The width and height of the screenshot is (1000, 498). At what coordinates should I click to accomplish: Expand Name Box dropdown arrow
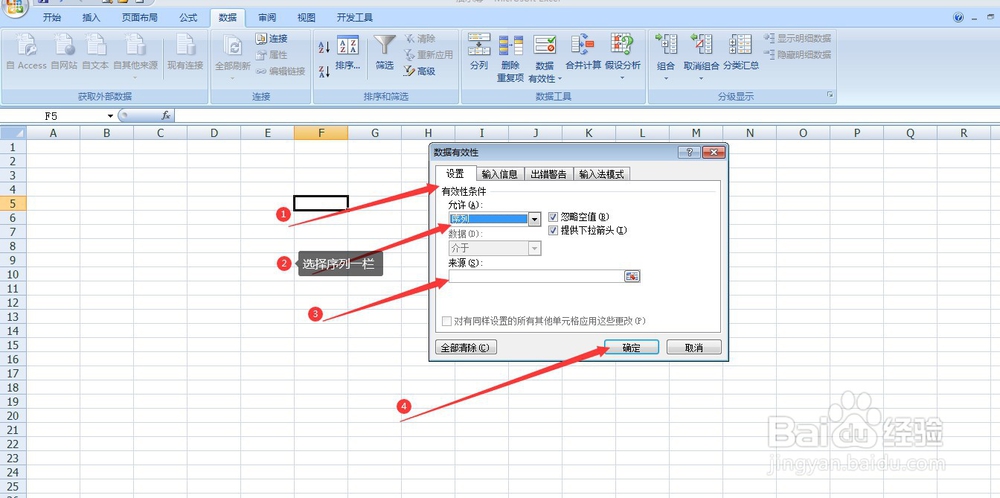110,115
